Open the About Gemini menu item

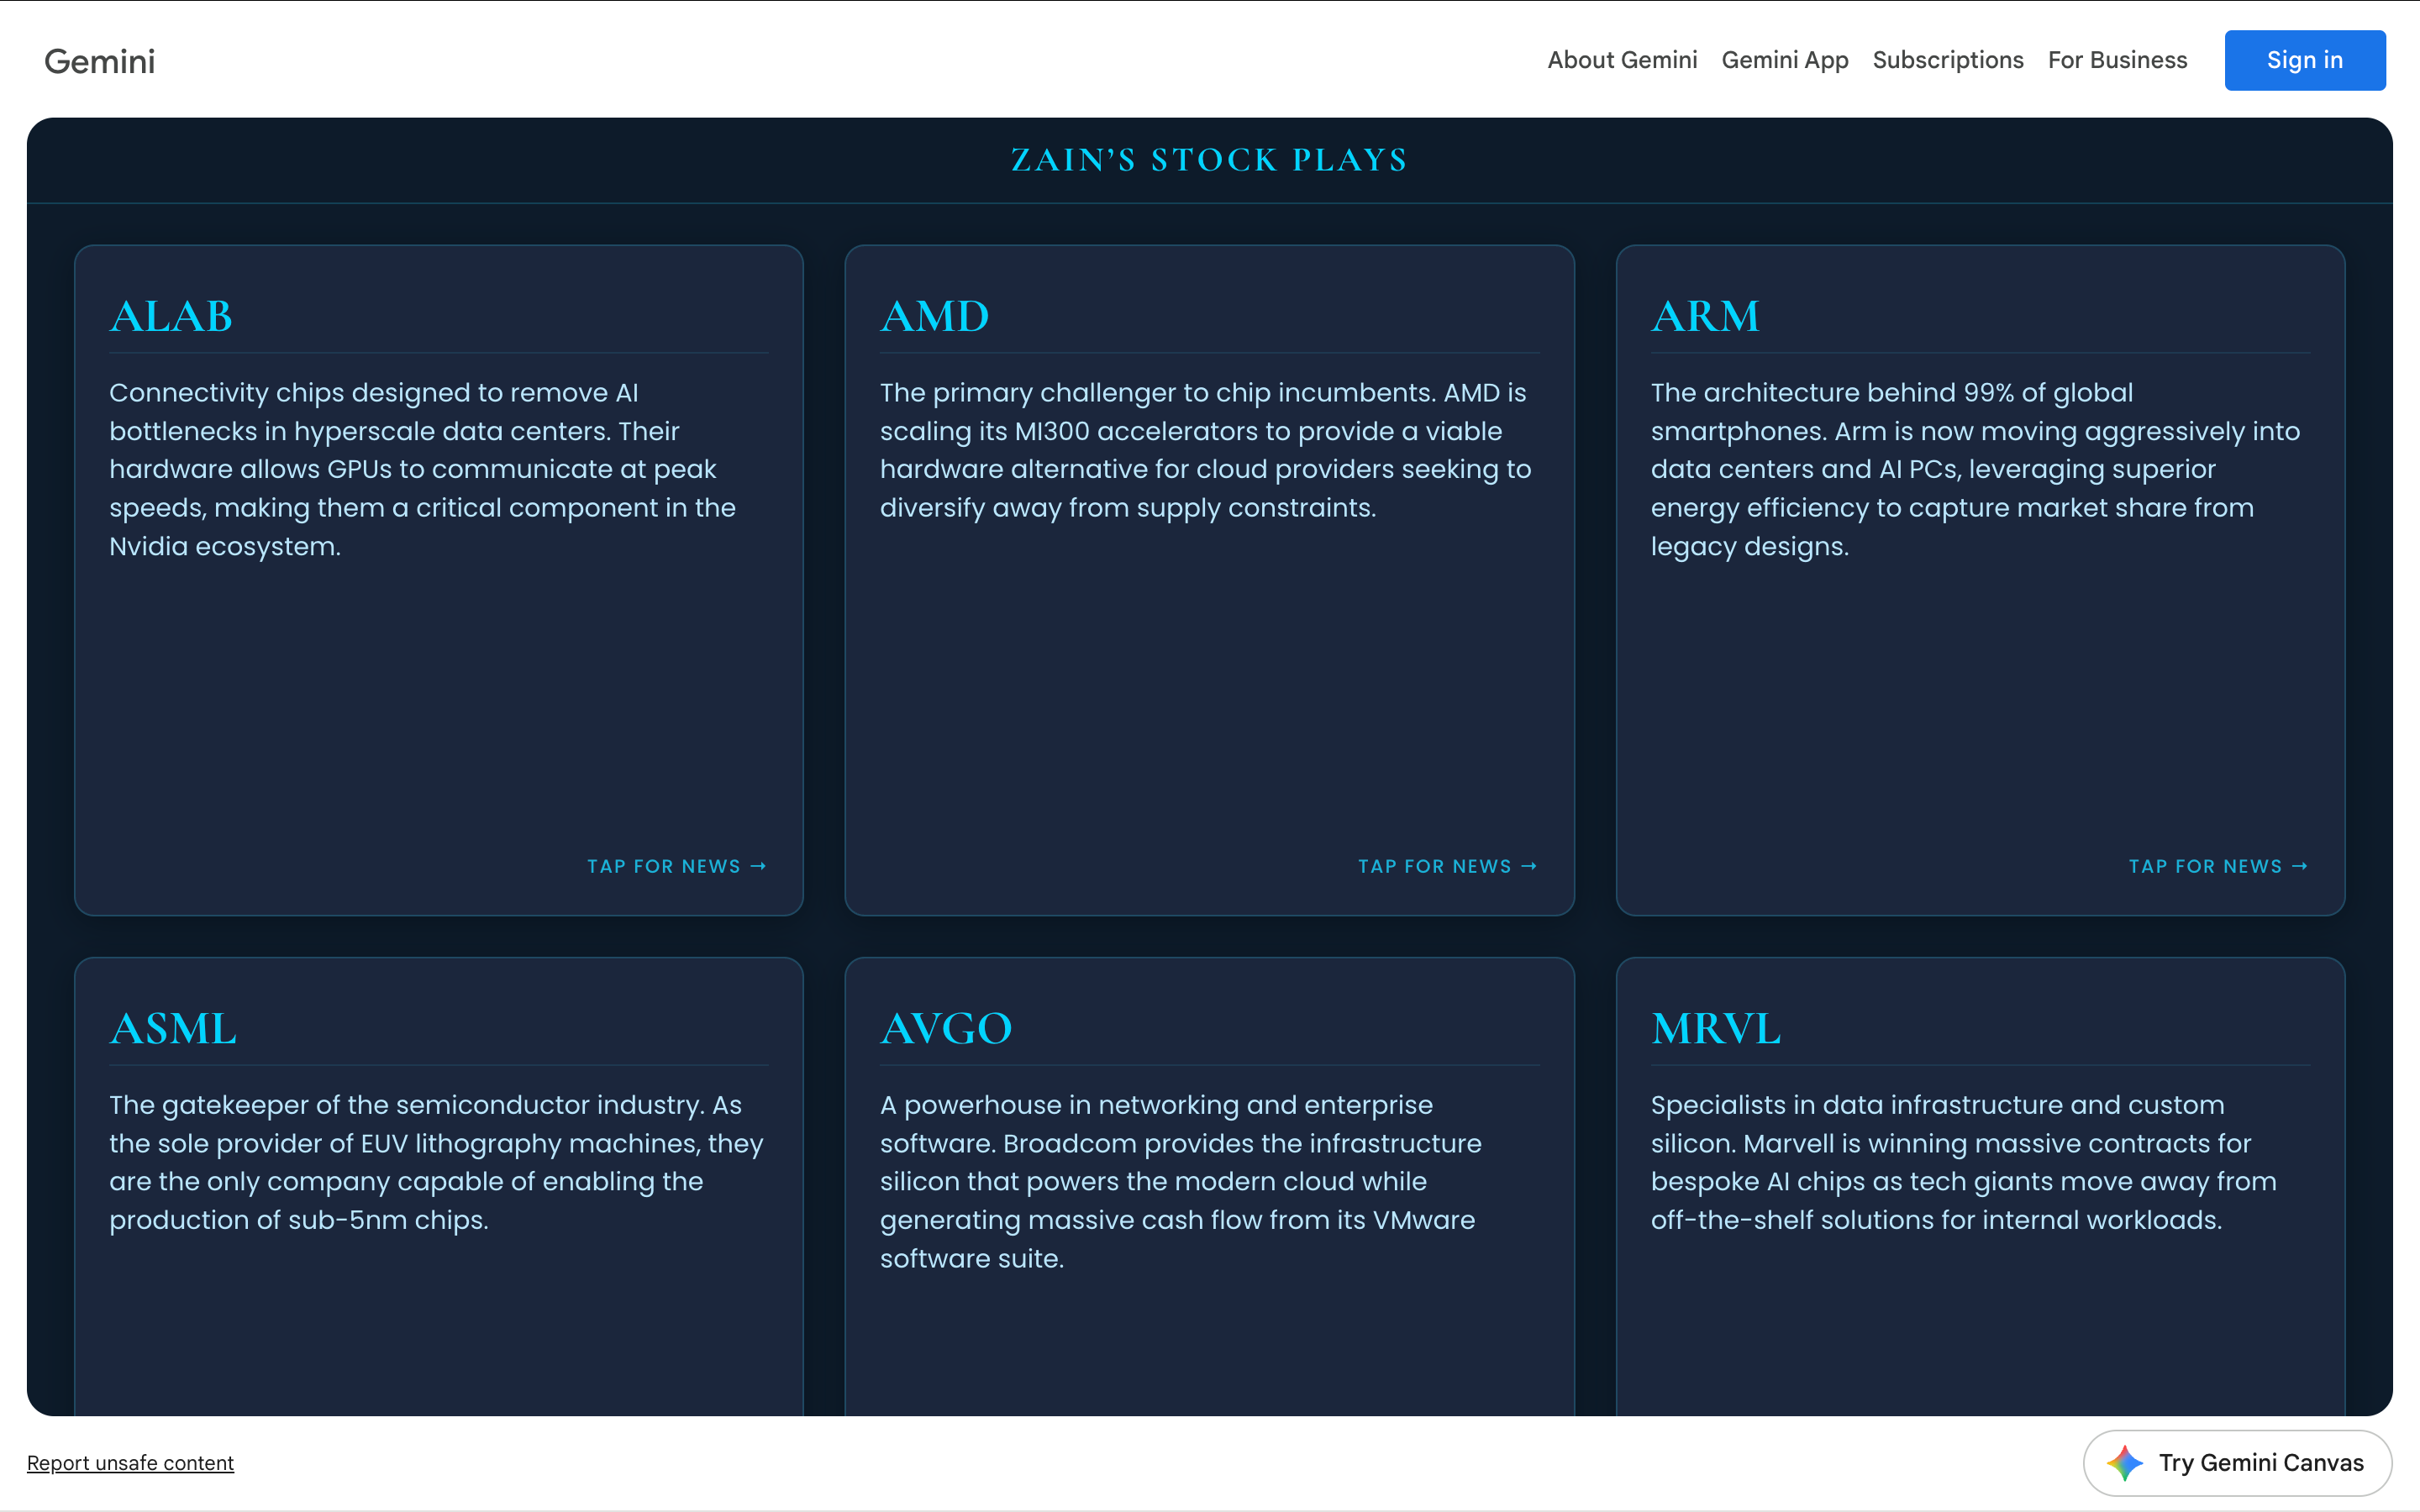click(x=1622, y=60)
